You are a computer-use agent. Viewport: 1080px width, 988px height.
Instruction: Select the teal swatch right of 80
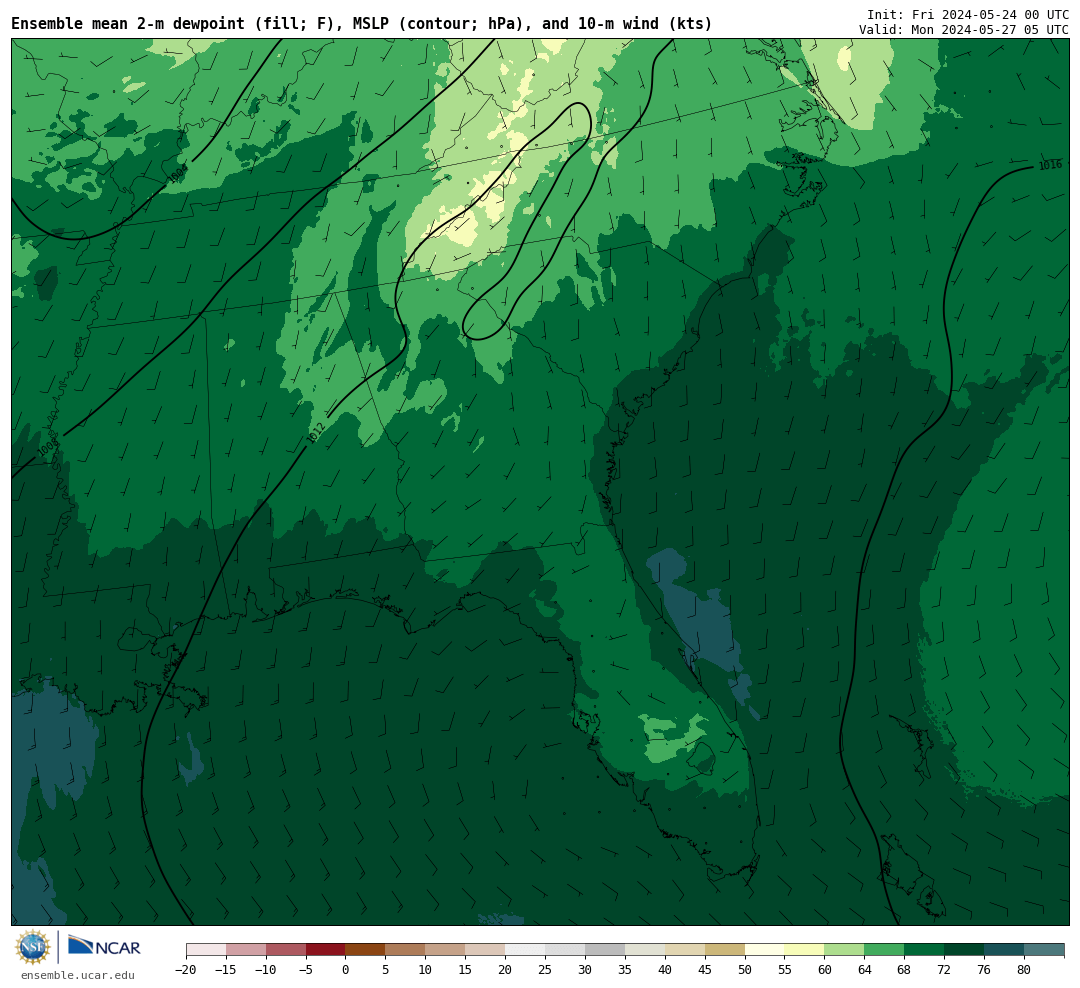[1045, 950]
